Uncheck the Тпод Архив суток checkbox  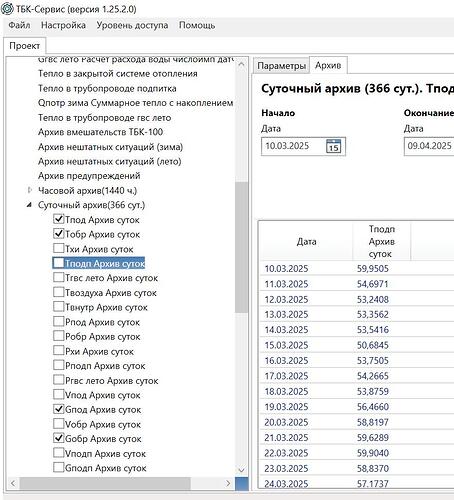58,219
